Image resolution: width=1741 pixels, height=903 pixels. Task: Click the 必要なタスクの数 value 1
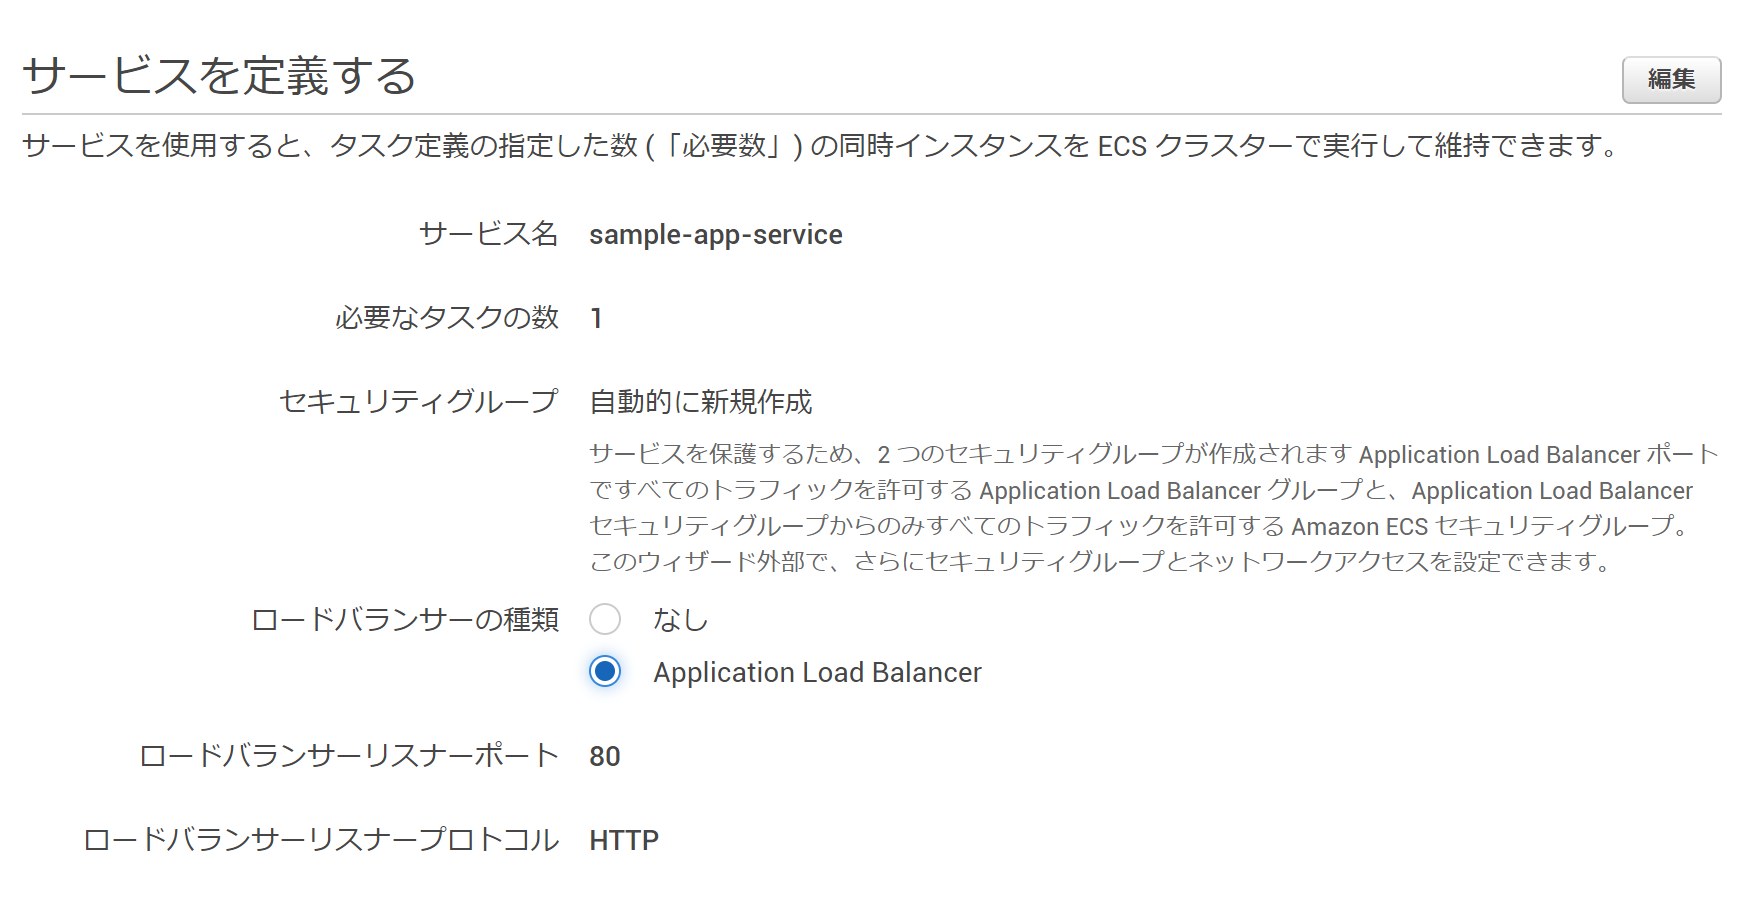click(x=596, y=318)
